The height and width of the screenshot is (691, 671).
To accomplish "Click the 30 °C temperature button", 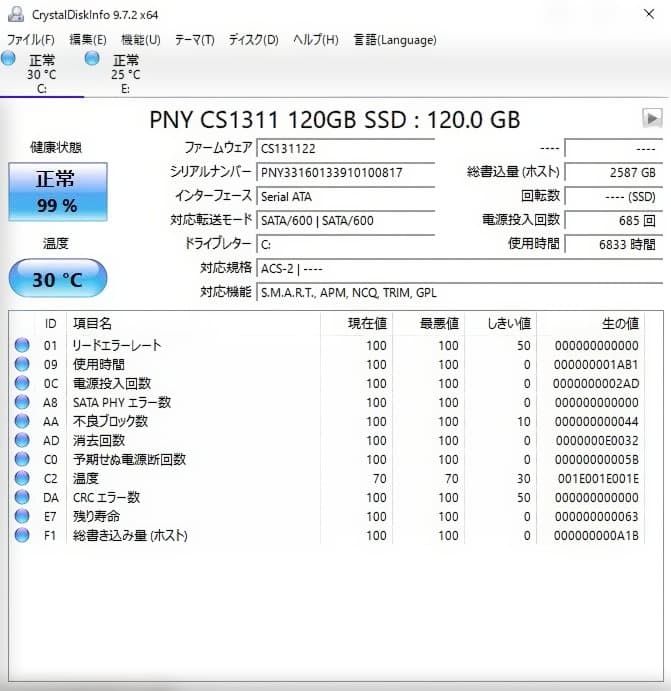I will pyautogui.click(x=58, y=278).
